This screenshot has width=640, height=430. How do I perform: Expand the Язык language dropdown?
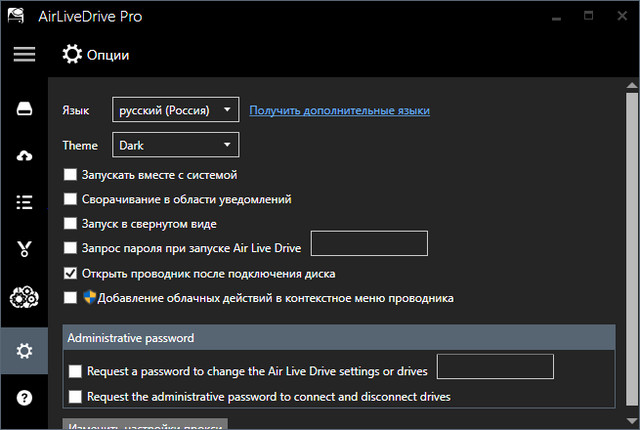pos(176,110)
